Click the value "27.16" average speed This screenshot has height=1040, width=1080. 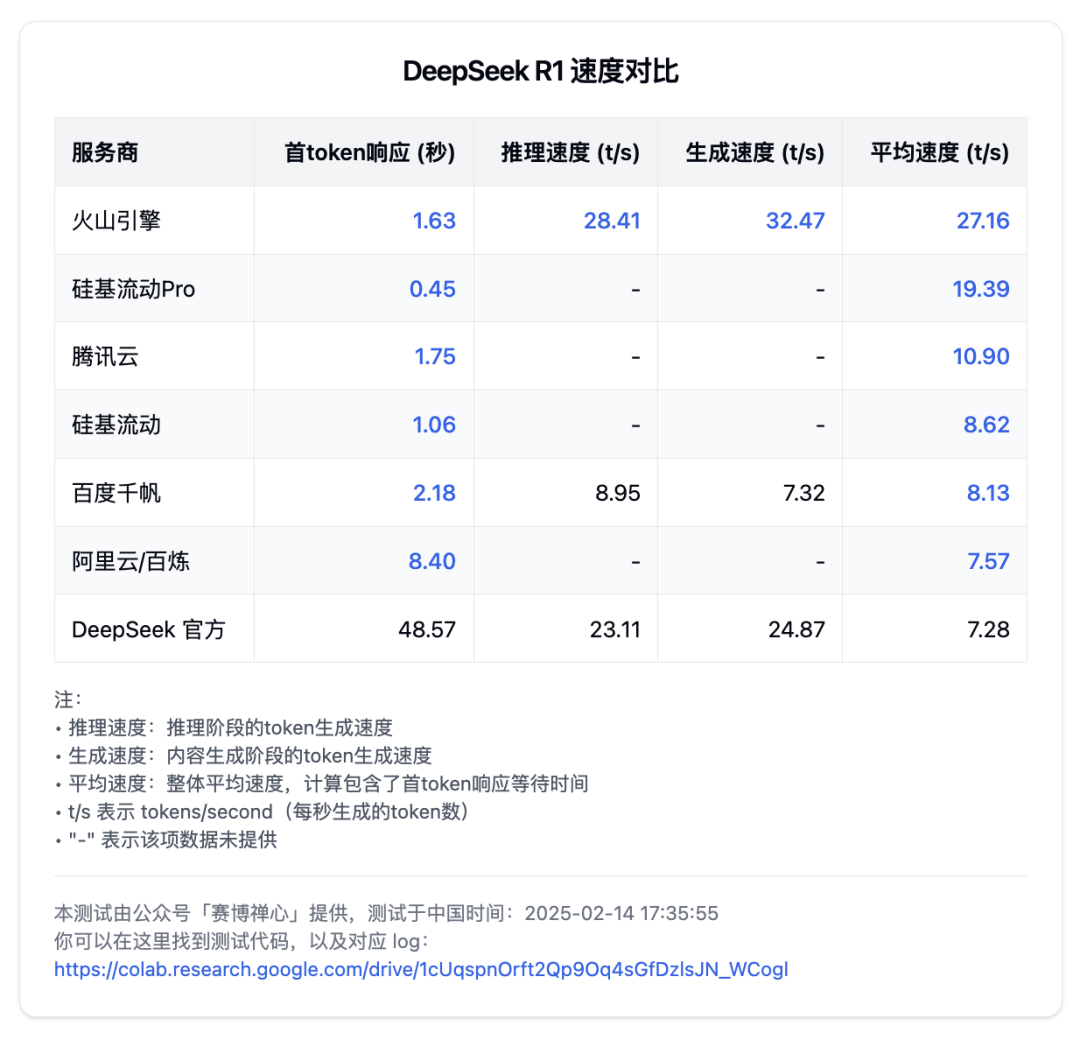point(983,220)
